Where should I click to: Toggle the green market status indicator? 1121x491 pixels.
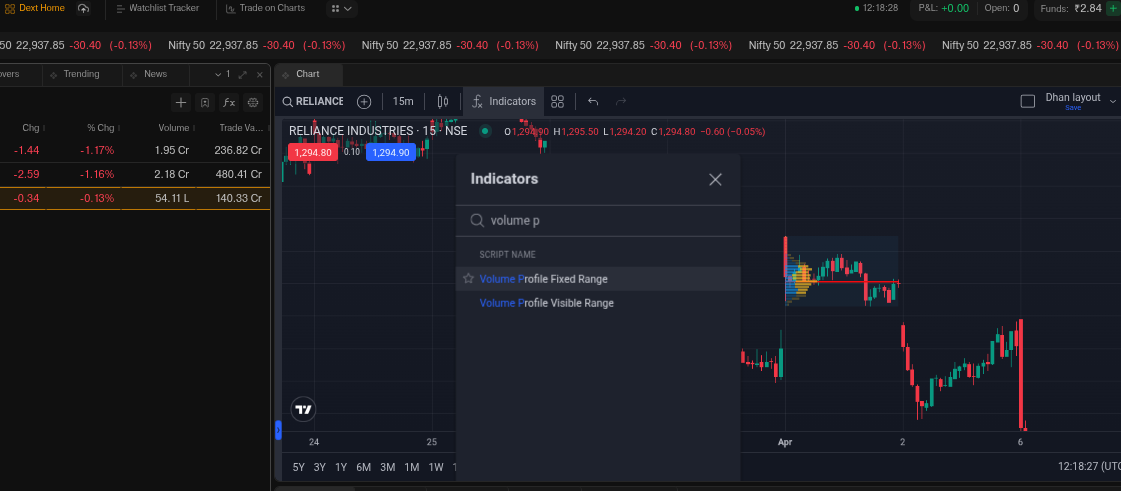coord(485,131)
